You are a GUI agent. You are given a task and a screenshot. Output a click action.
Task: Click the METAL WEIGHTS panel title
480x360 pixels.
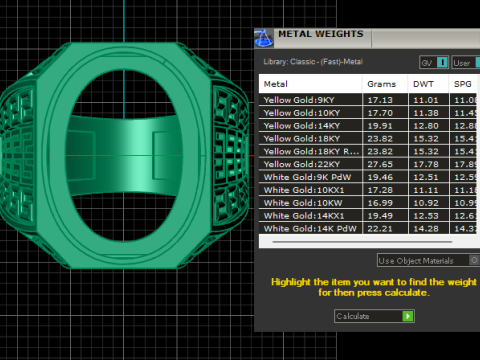click(321, 34)
